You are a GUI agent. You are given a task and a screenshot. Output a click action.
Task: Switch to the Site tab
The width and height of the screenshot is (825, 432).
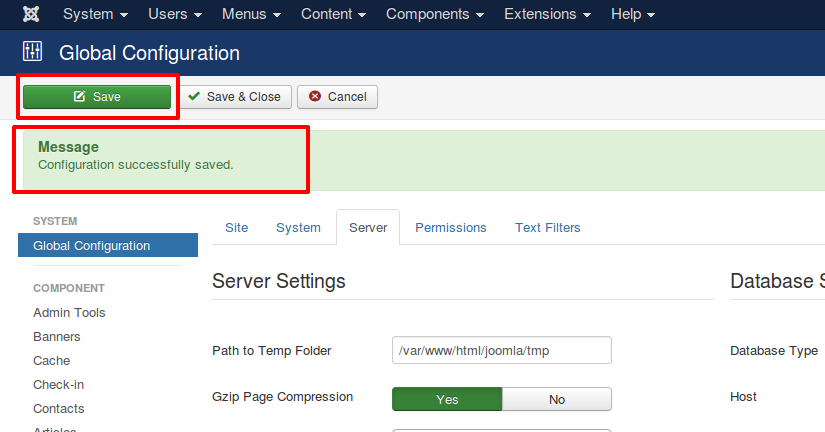(x=236, y=228)
